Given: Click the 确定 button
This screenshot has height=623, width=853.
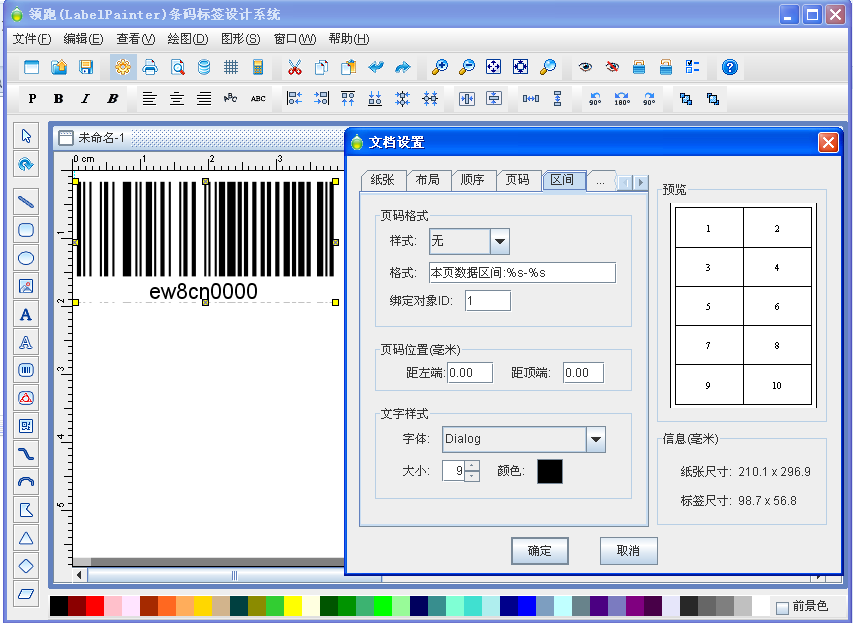Looking at the screenshot, I should [540, 551].
